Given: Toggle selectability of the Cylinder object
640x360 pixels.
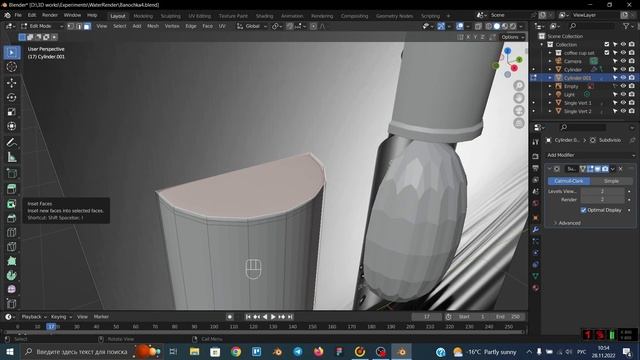Looking at the screenshot, I should [x=615, y=69].
